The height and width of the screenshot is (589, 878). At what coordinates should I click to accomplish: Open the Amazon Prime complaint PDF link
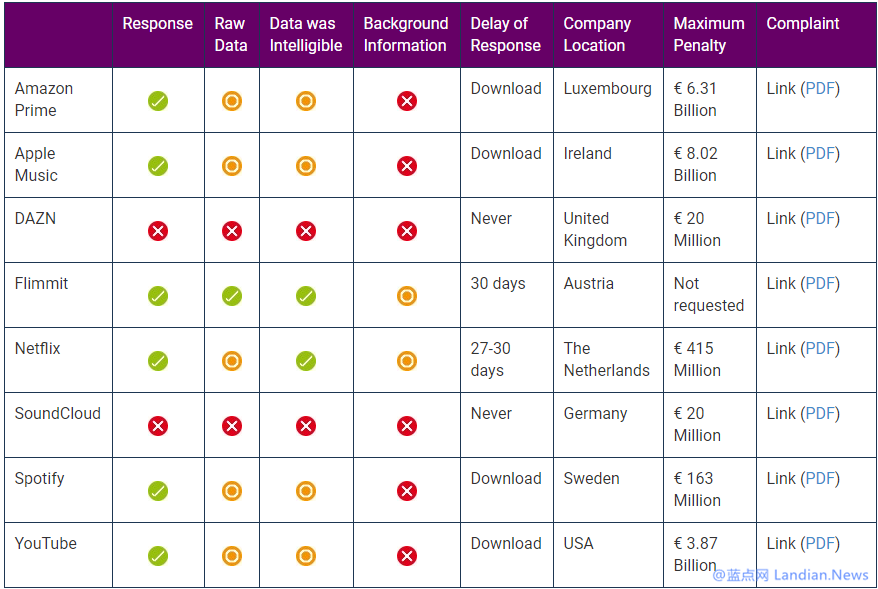coord(820,89)
